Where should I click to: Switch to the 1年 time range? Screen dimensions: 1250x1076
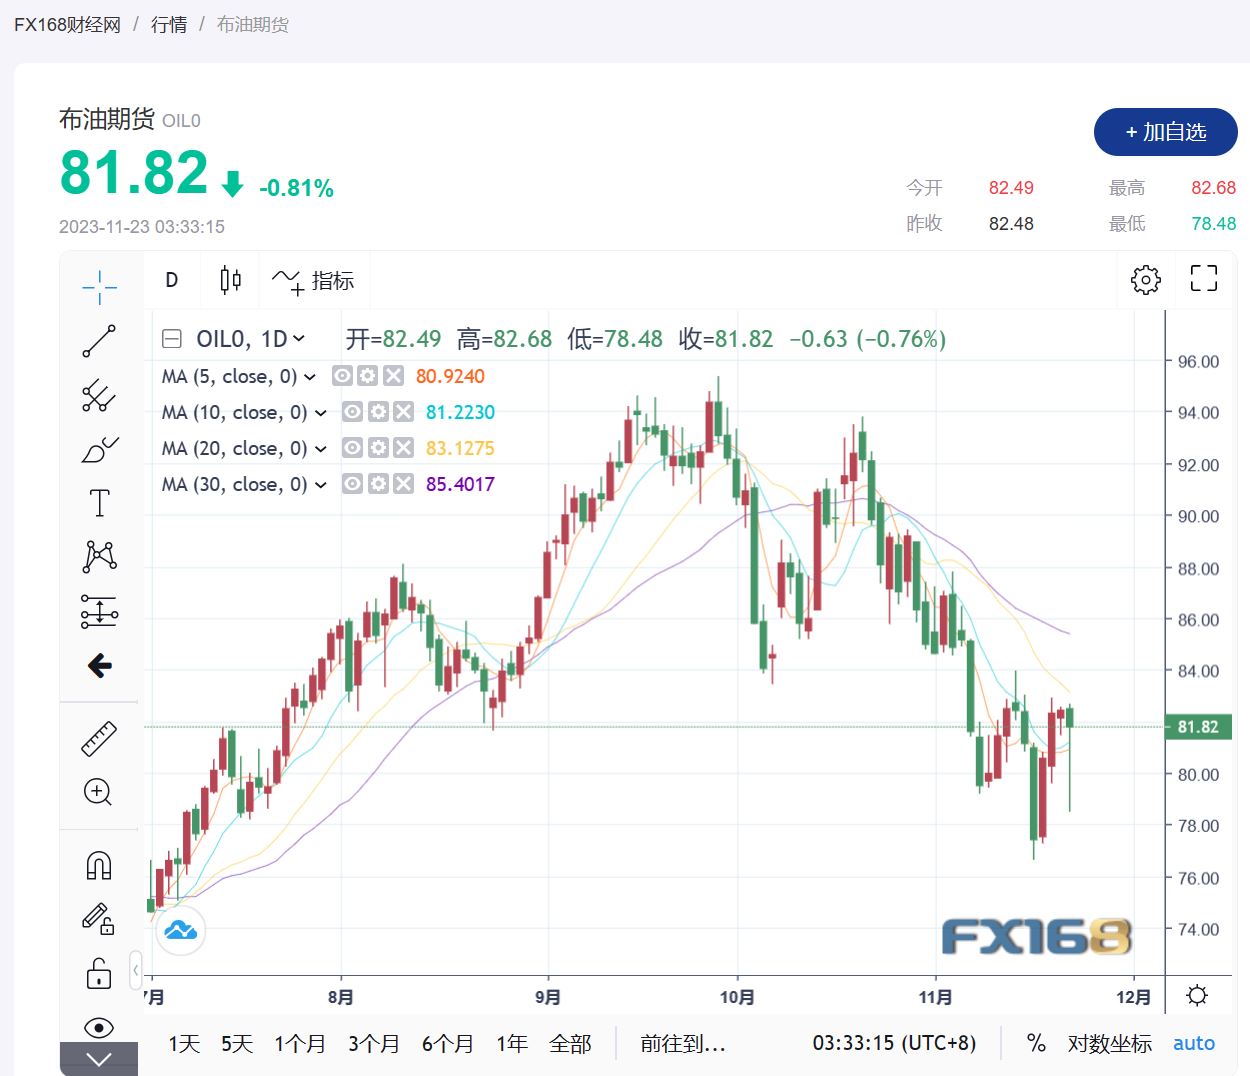point(511,1044)
